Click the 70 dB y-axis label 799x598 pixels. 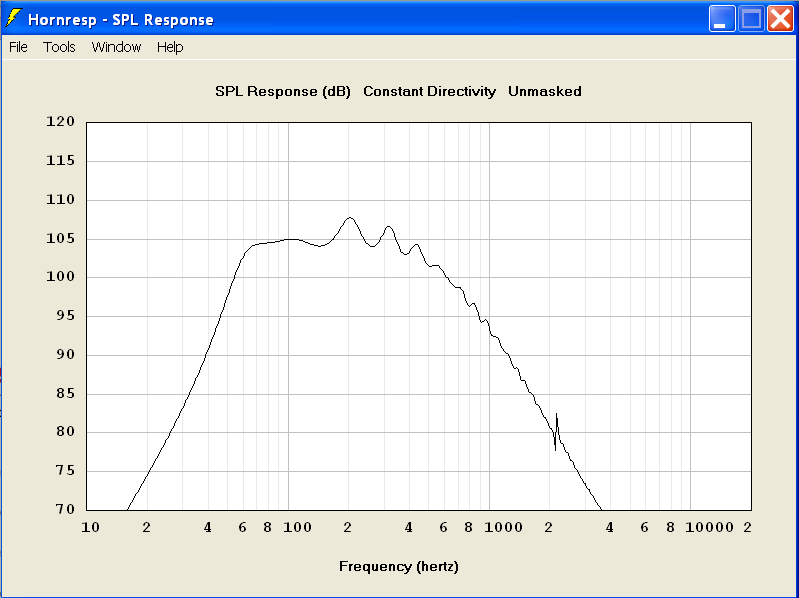pyautogui.click(x=64, y=509)
